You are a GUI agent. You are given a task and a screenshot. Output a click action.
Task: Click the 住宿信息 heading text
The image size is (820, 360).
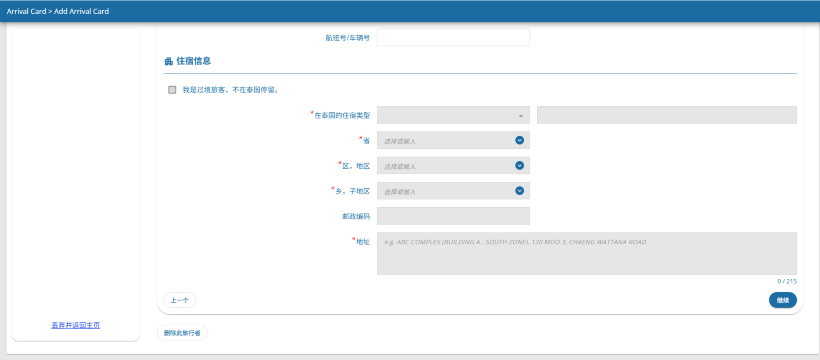point(194,61)
